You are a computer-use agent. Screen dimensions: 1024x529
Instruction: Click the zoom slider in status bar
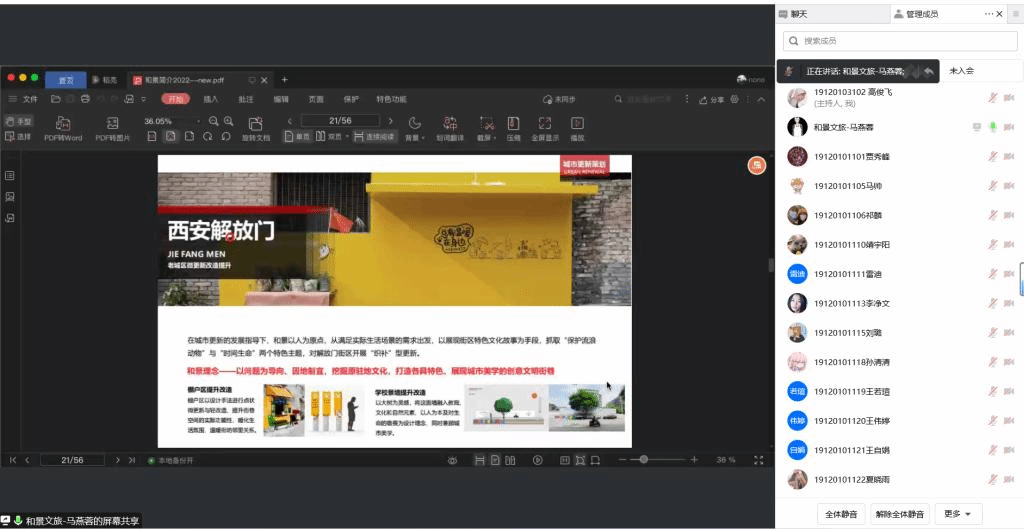click(644, 459)
